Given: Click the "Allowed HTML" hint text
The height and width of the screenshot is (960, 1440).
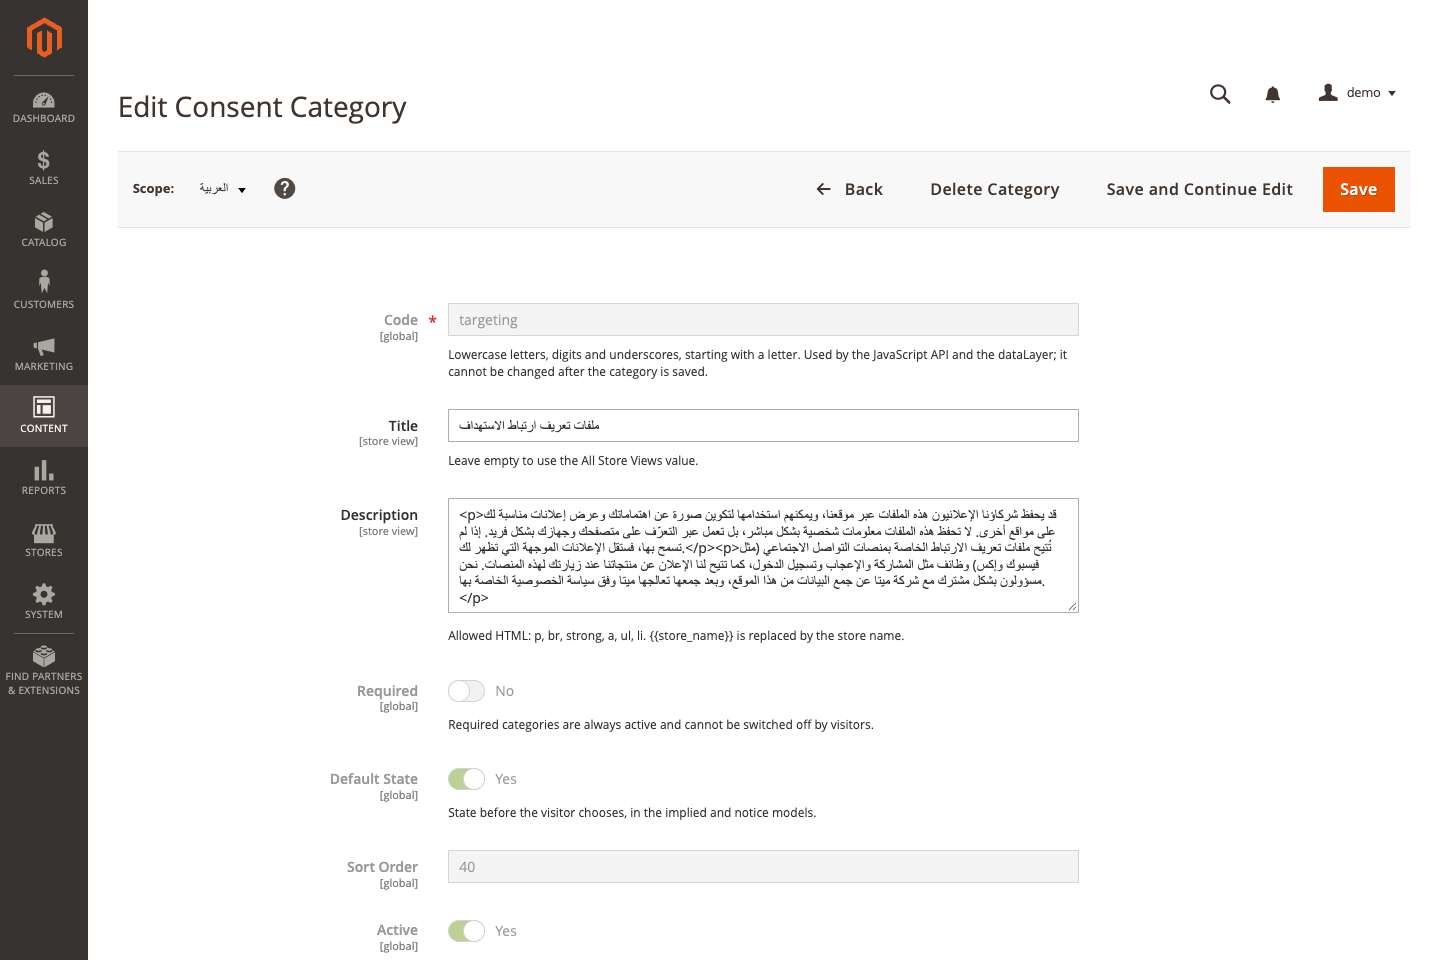Looking at the screenshot, I should [x=676, y=636].
